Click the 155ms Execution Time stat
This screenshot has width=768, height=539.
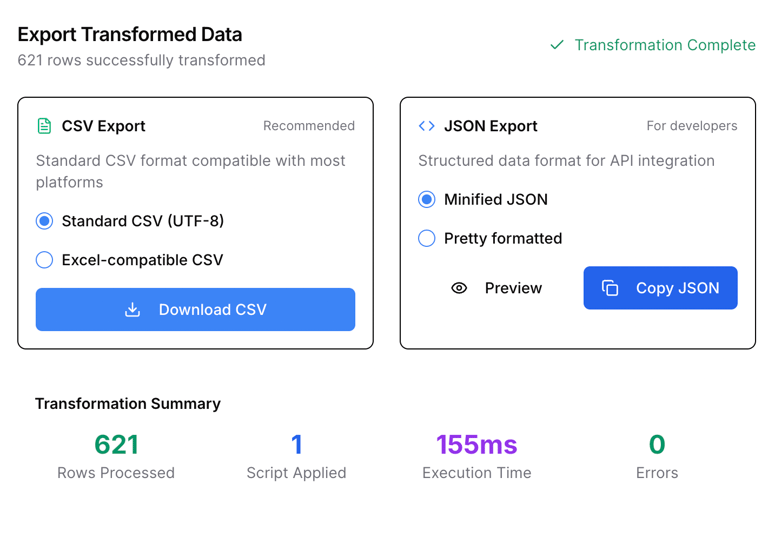click(x=477, y=456)
